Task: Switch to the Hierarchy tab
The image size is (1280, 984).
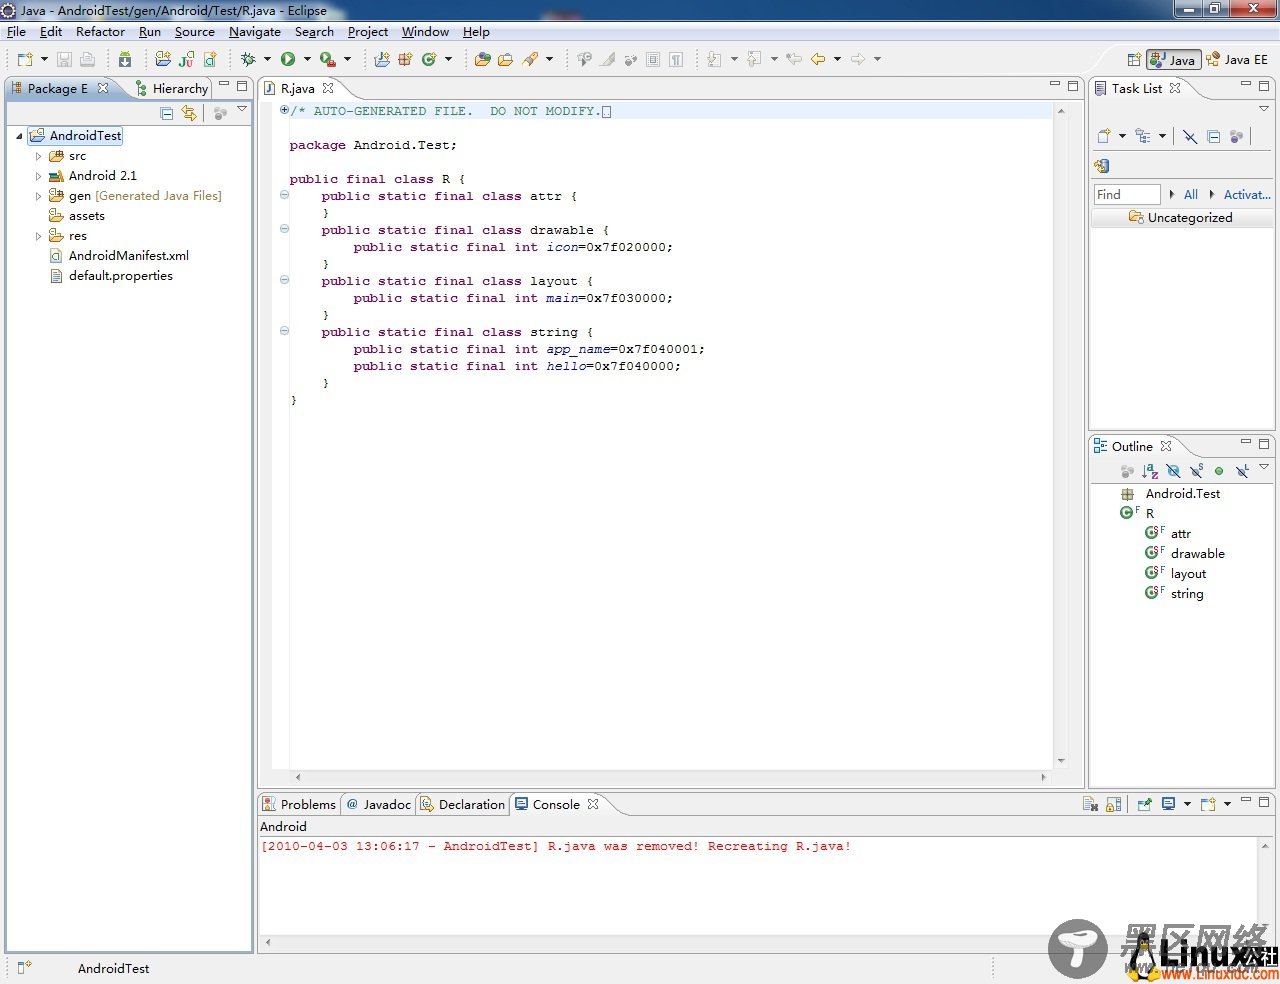Action: [x=171, y=88]
